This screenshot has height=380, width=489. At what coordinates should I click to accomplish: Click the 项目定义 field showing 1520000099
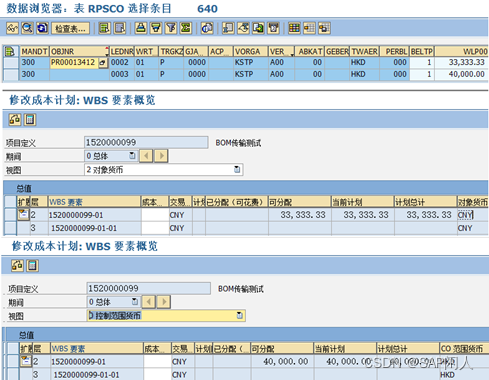146,143
